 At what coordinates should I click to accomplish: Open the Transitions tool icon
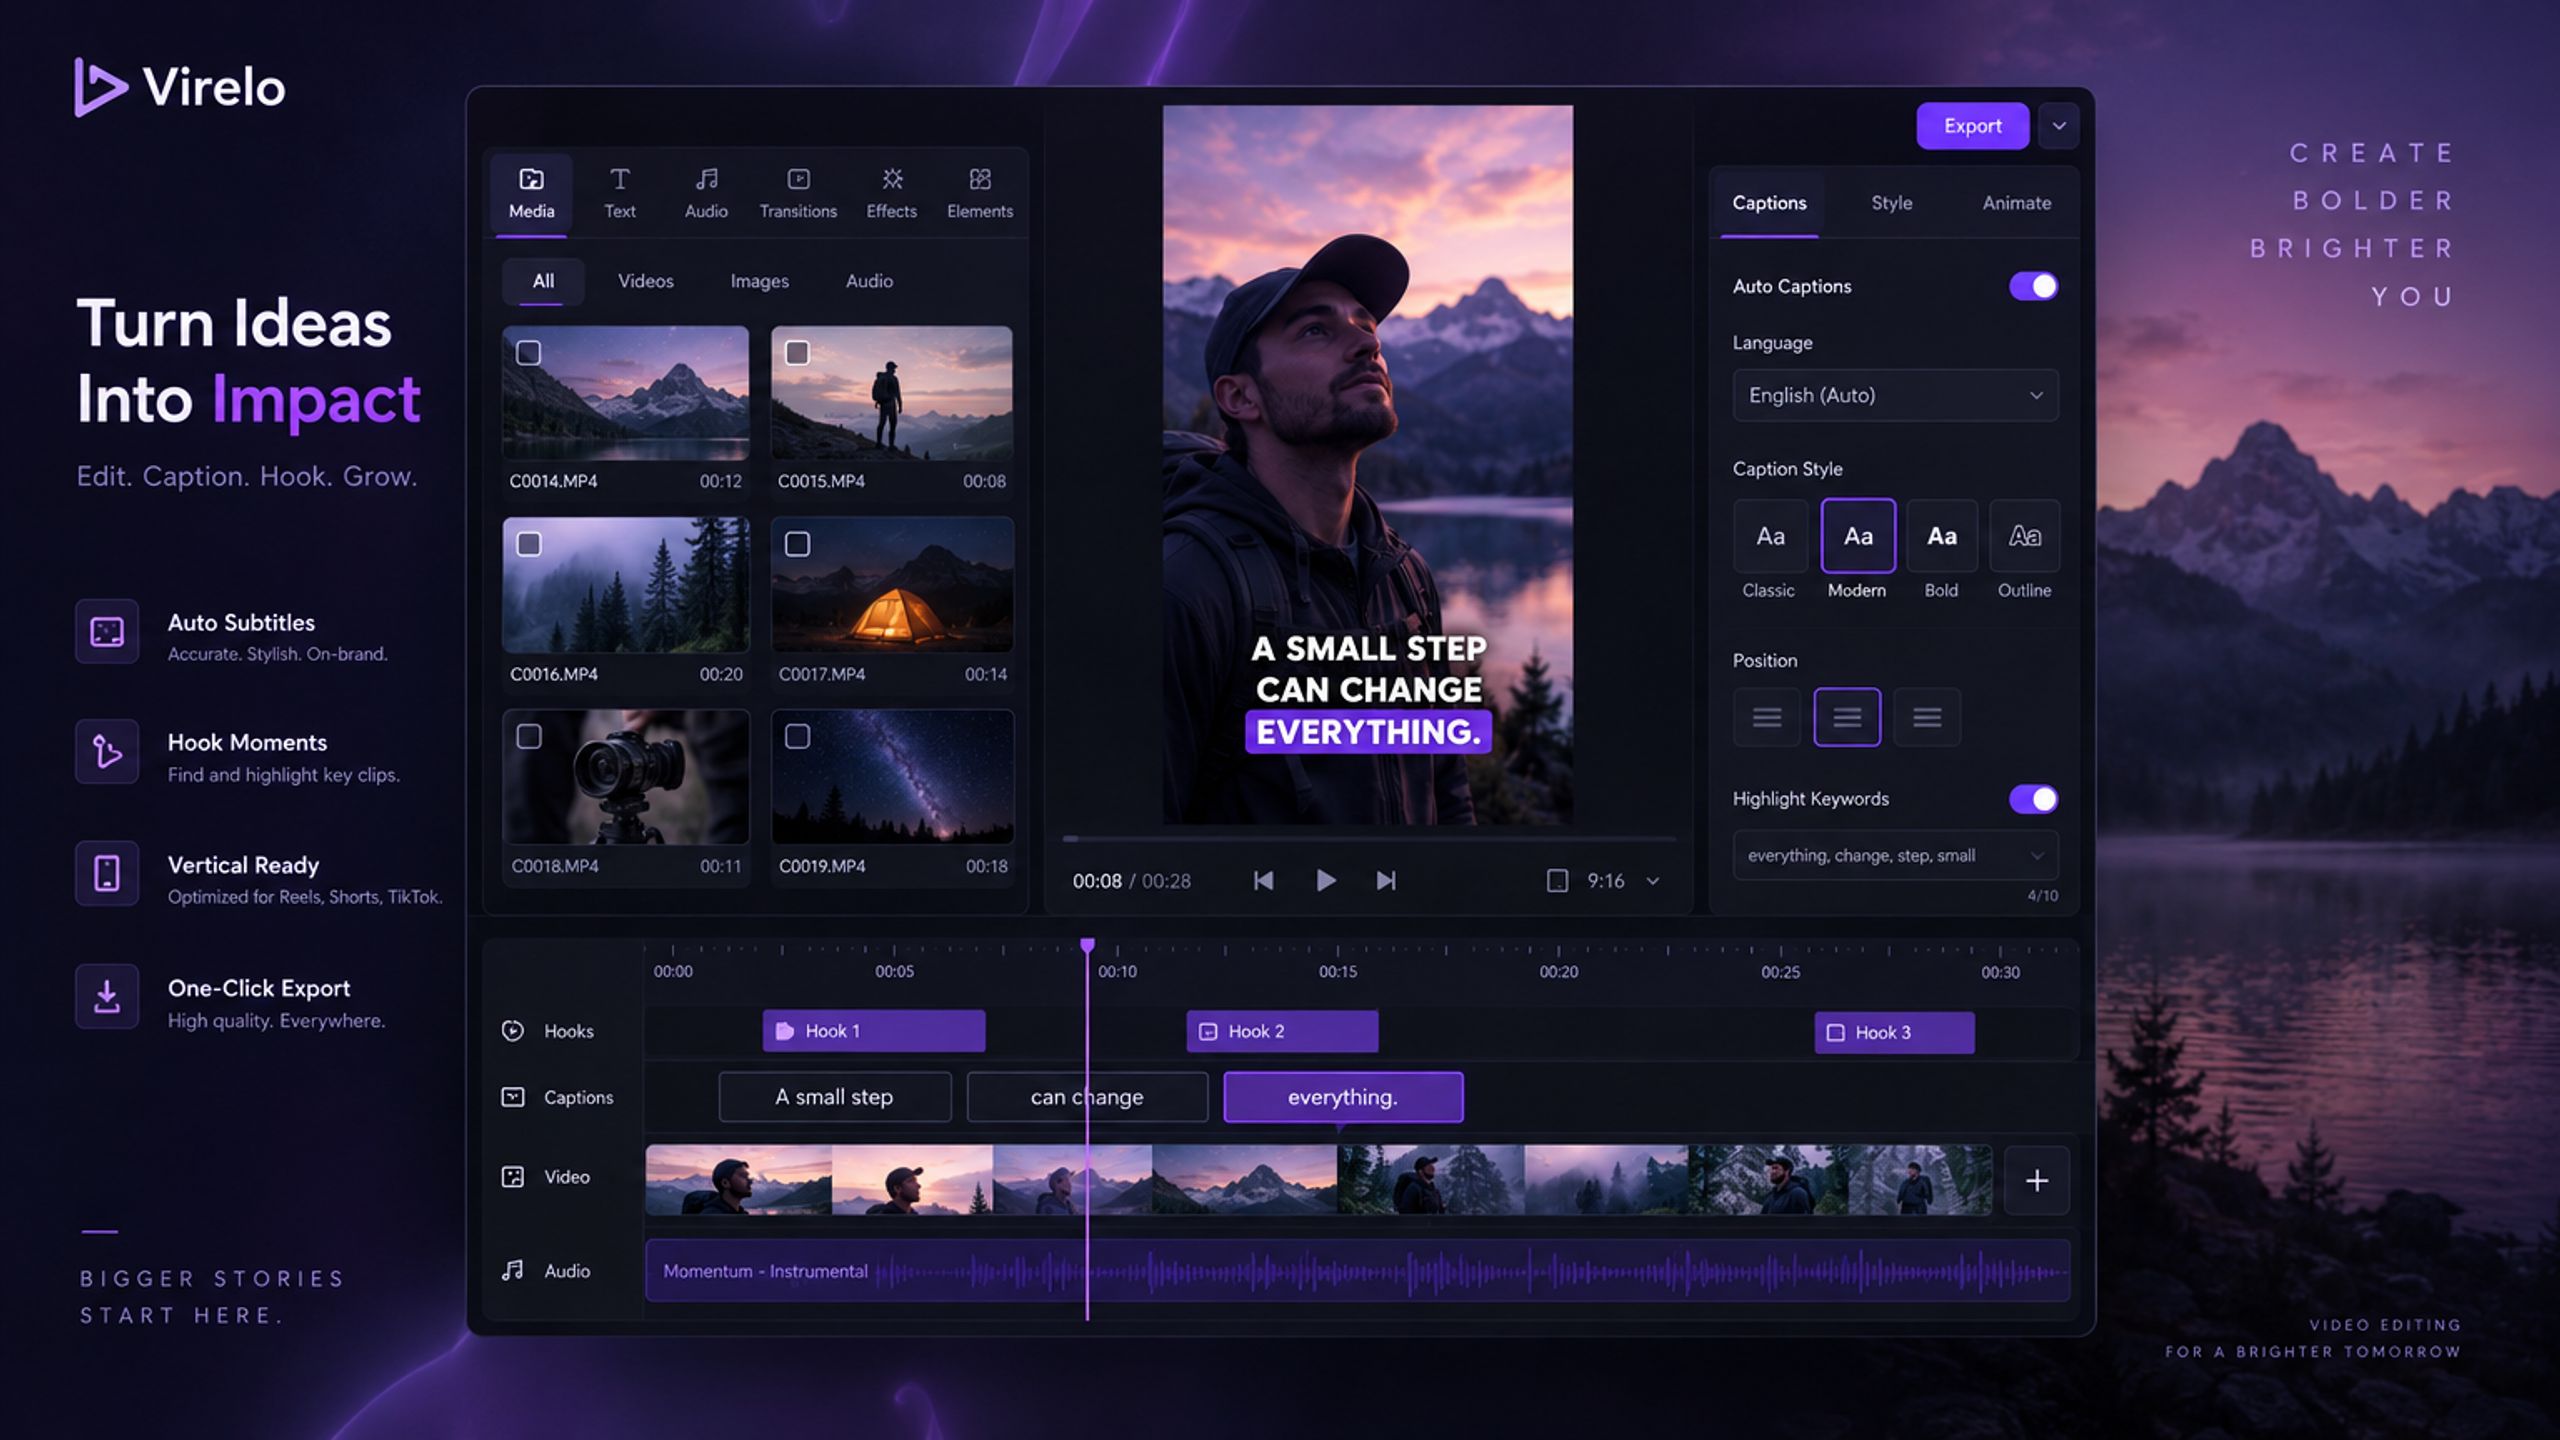[798, 179]
